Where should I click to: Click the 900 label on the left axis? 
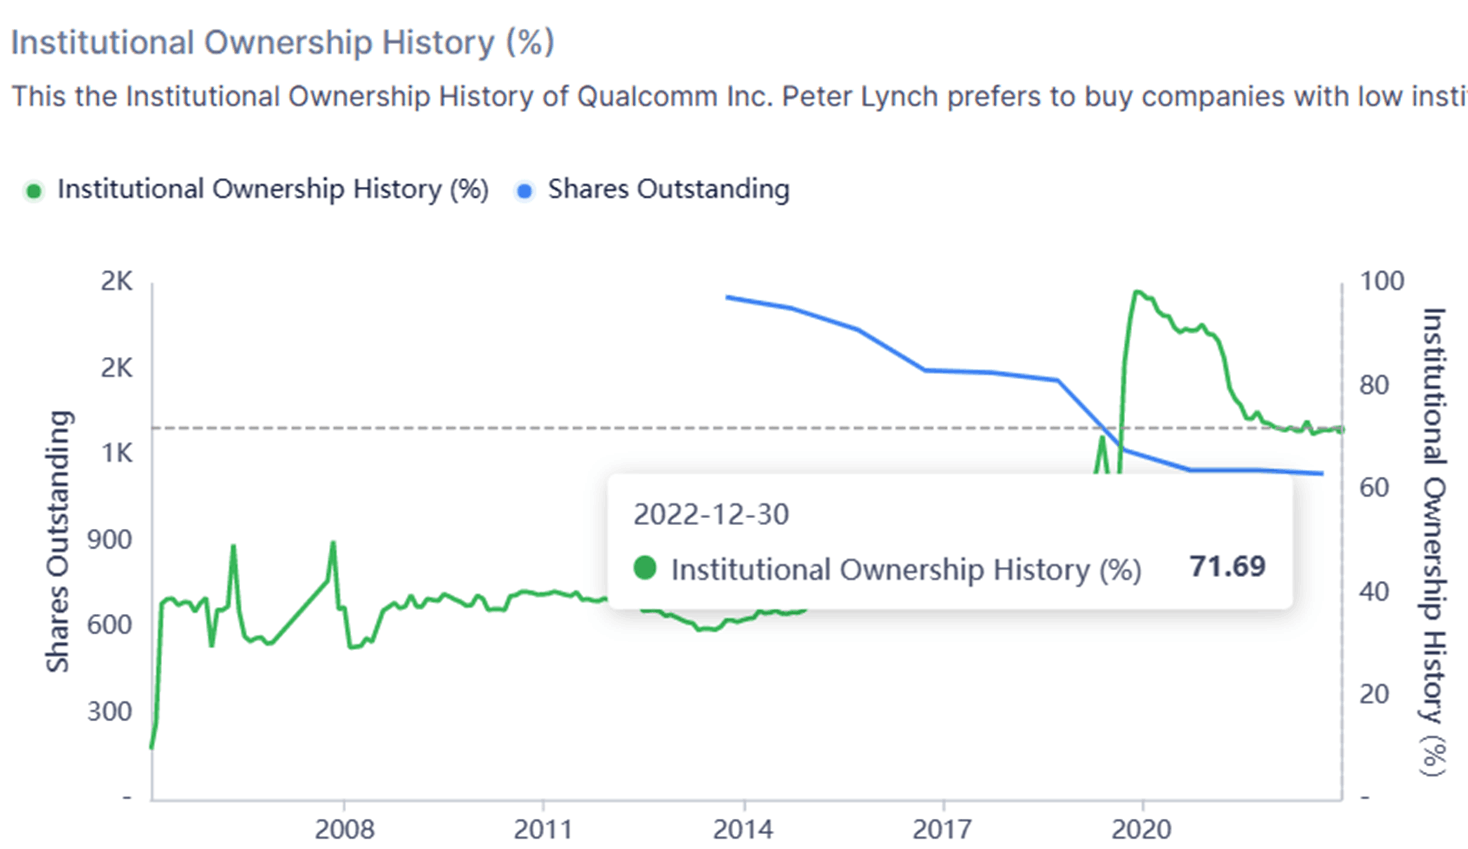110,540
